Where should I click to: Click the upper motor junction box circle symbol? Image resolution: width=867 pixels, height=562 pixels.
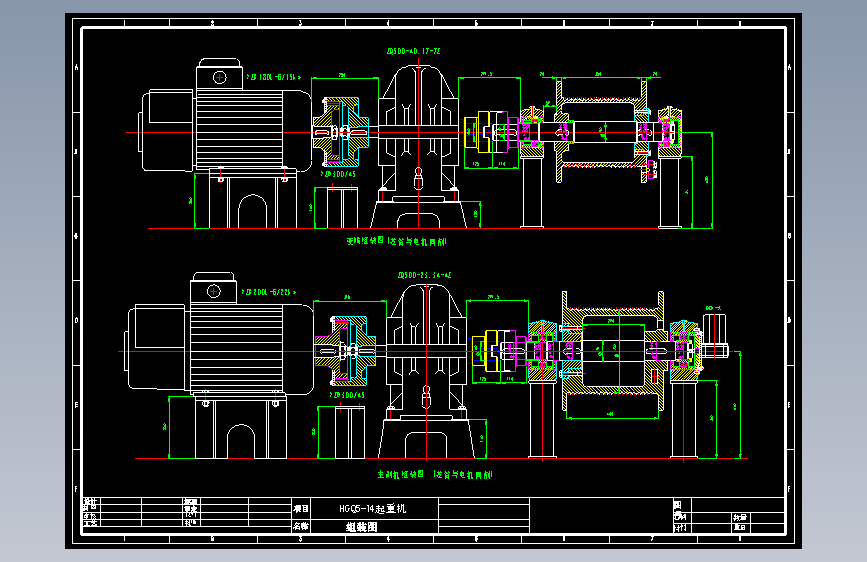point(220,77)
